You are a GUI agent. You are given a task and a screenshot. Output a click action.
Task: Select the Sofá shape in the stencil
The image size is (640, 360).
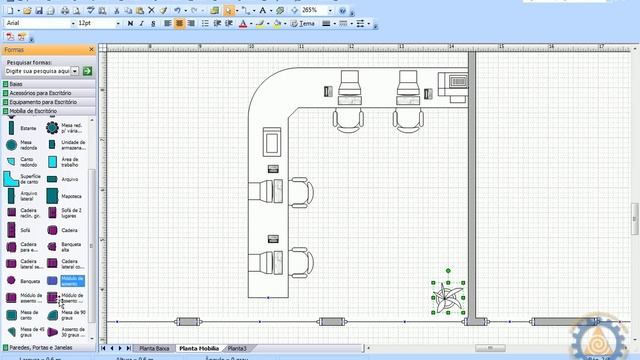[x=11, y=230]
